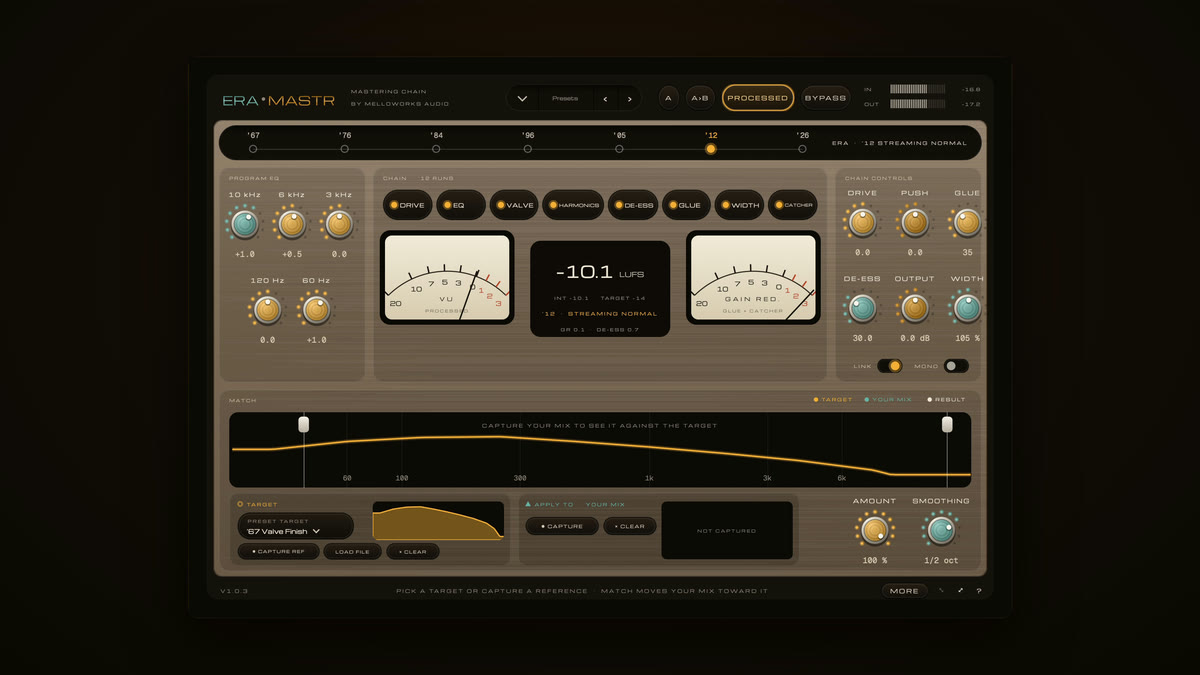Go to the next preset
This screenshot has height=675, width=1200.
[629, 98]
